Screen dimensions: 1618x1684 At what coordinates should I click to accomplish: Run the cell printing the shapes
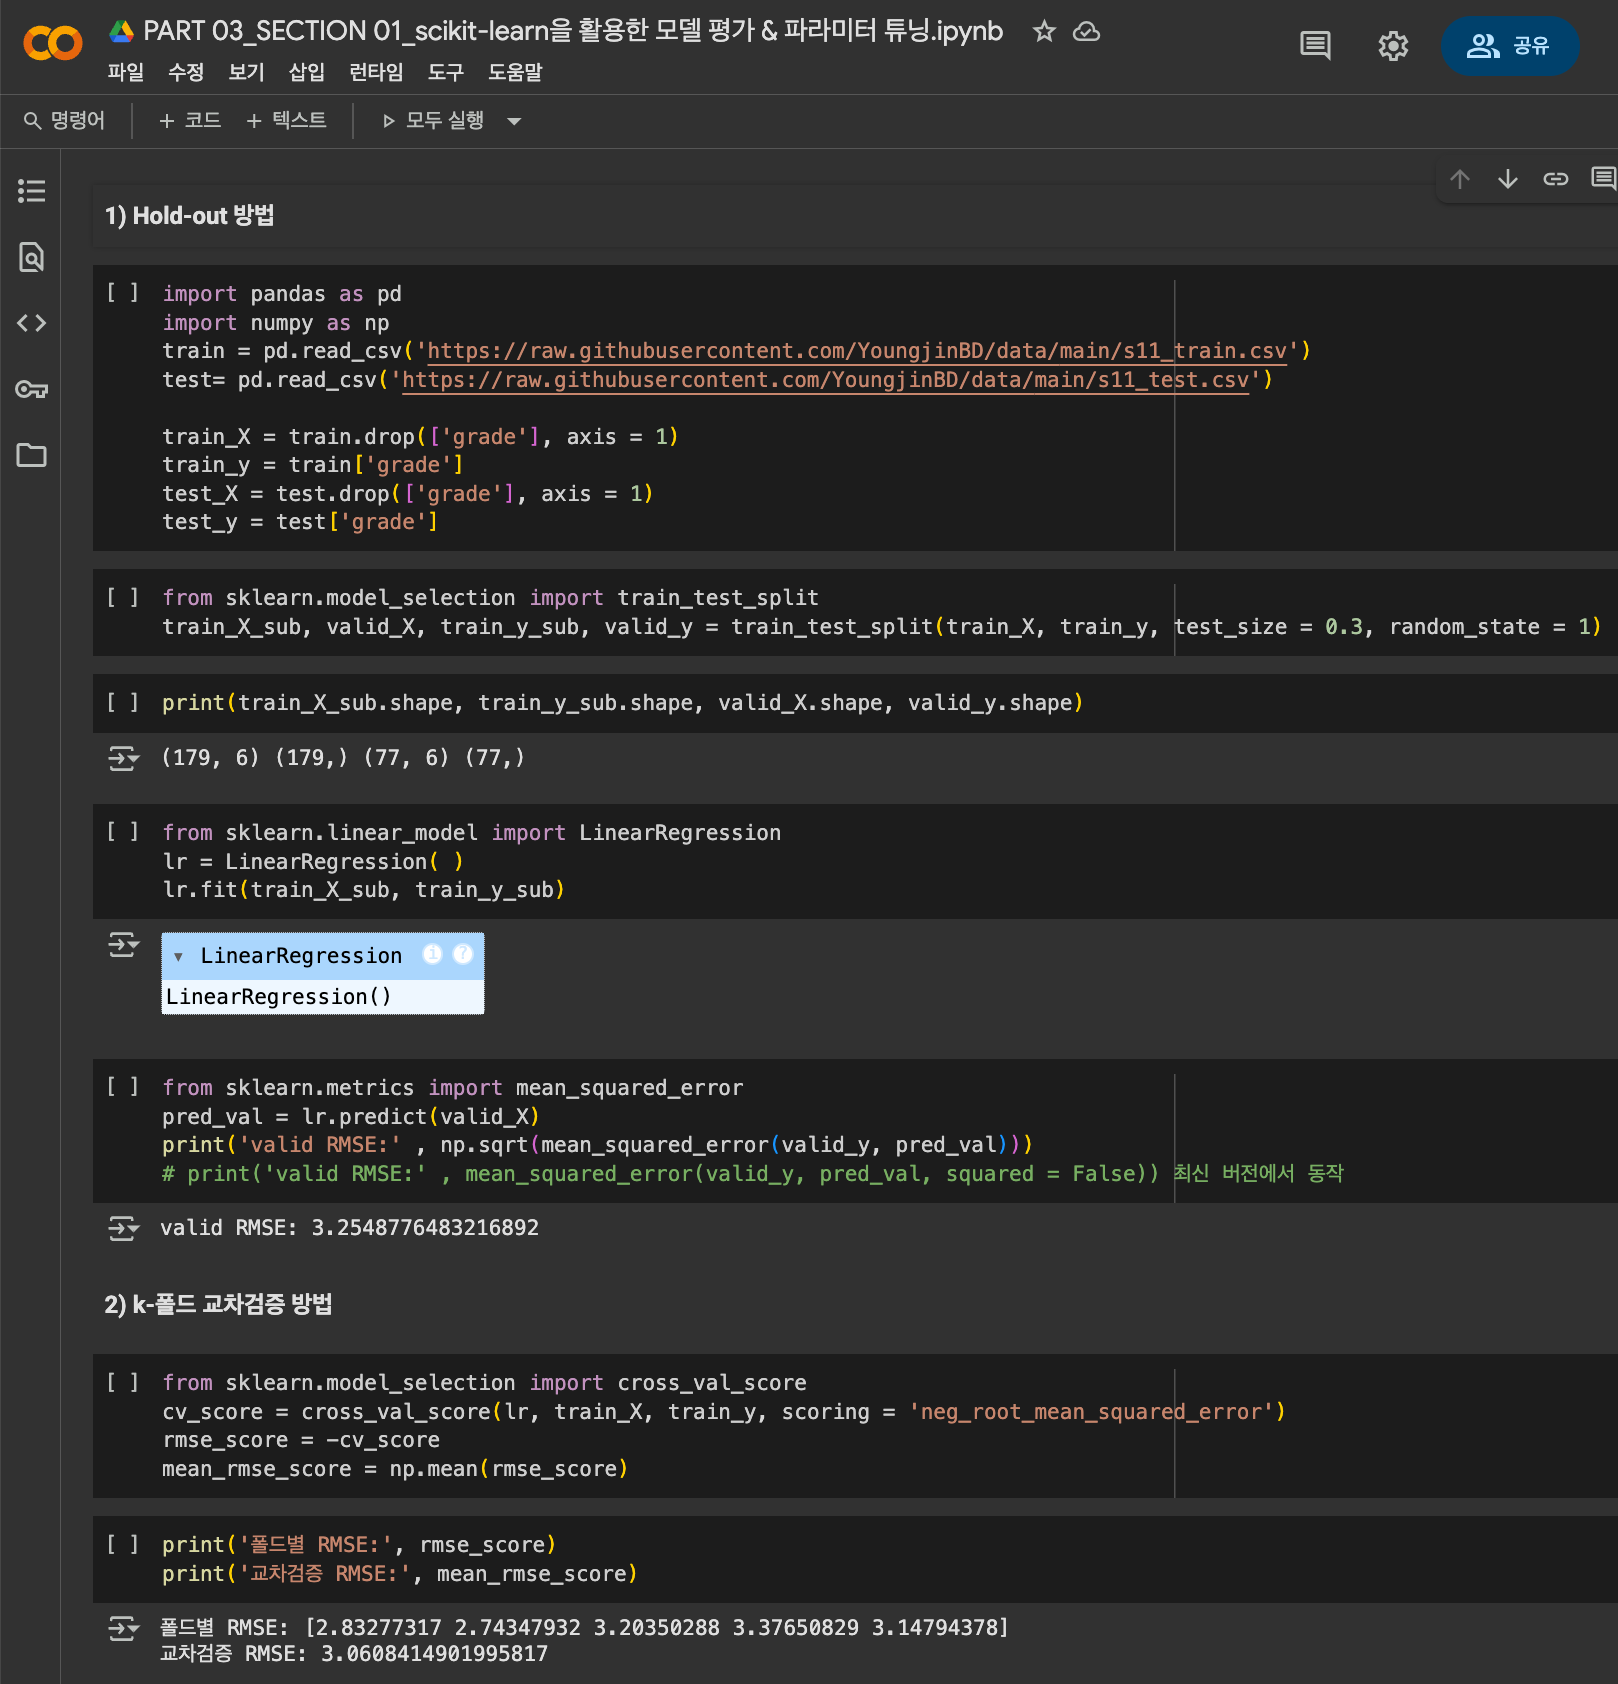(123, 703)
